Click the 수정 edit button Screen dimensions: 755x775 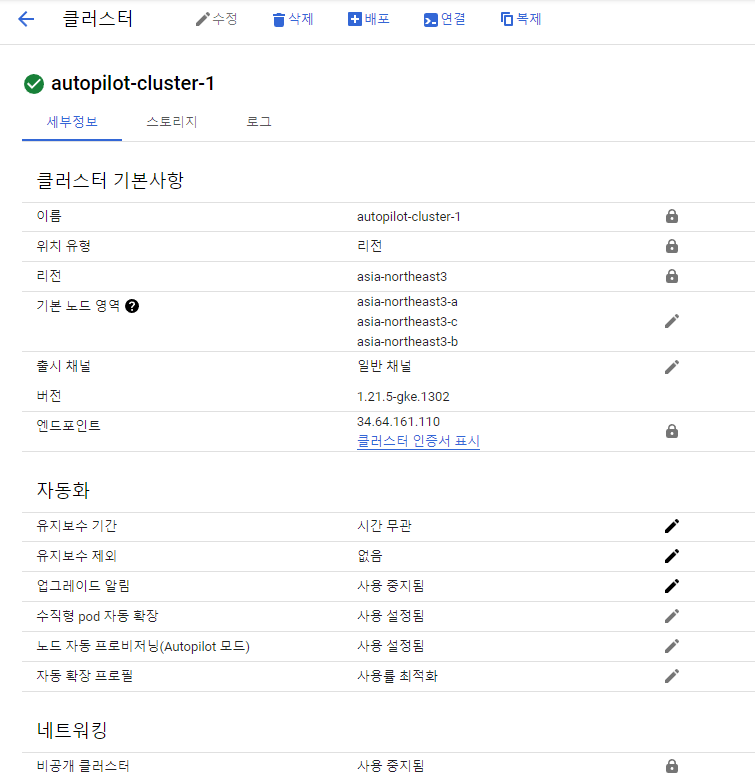click(x=216, y=19)
